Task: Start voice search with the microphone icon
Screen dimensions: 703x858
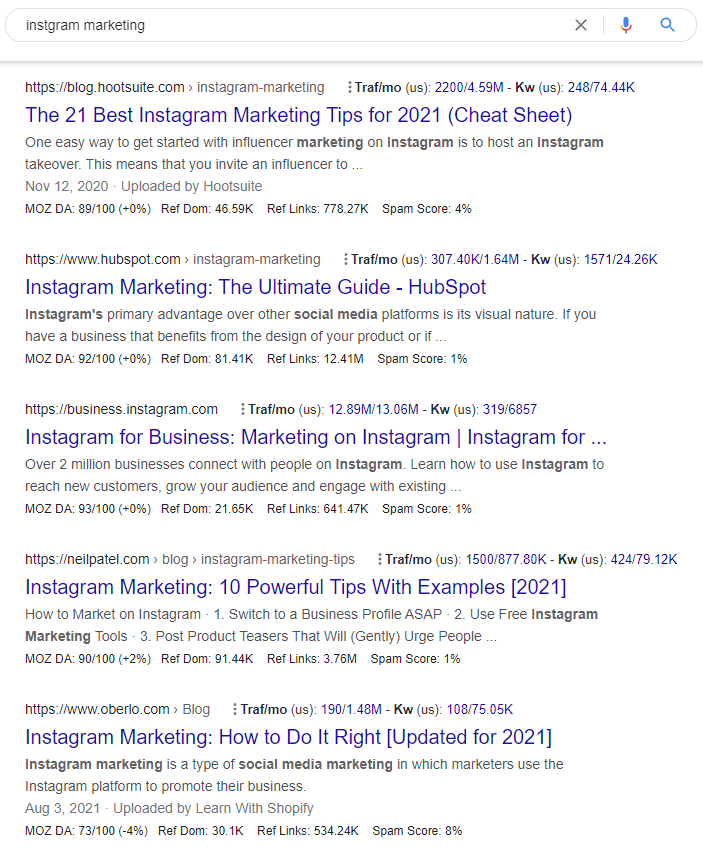Action: (626, 25)
